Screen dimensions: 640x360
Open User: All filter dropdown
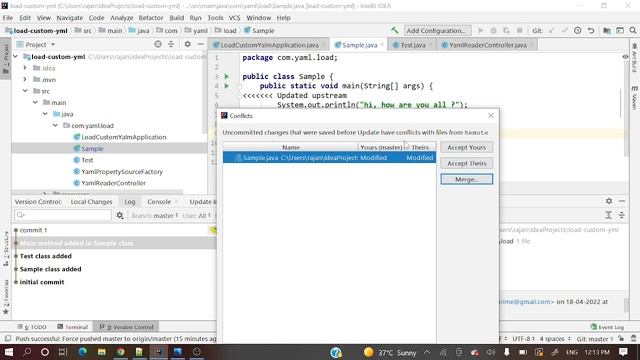point(196,216)
